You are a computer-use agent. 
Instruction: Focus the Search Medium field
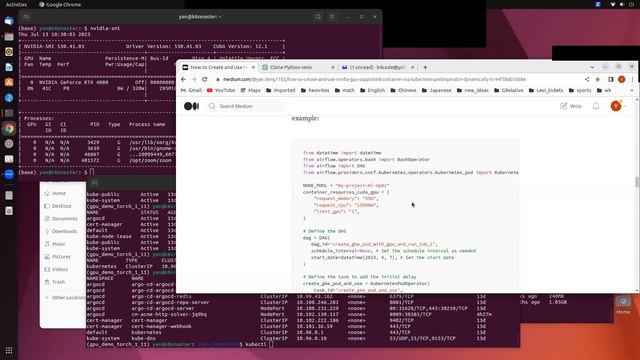[245, 106]
